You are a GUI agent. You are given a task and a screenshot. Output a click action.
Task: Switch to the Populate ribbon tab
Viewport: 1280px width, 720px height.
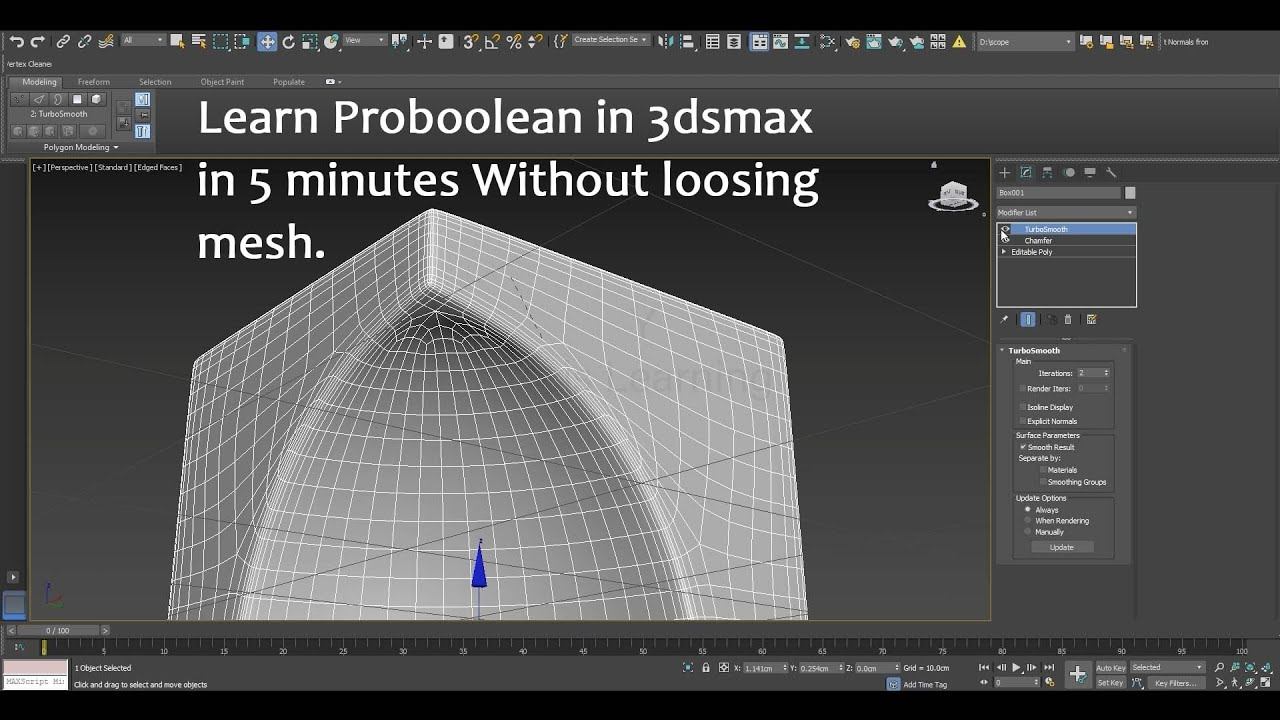(289, 82)
